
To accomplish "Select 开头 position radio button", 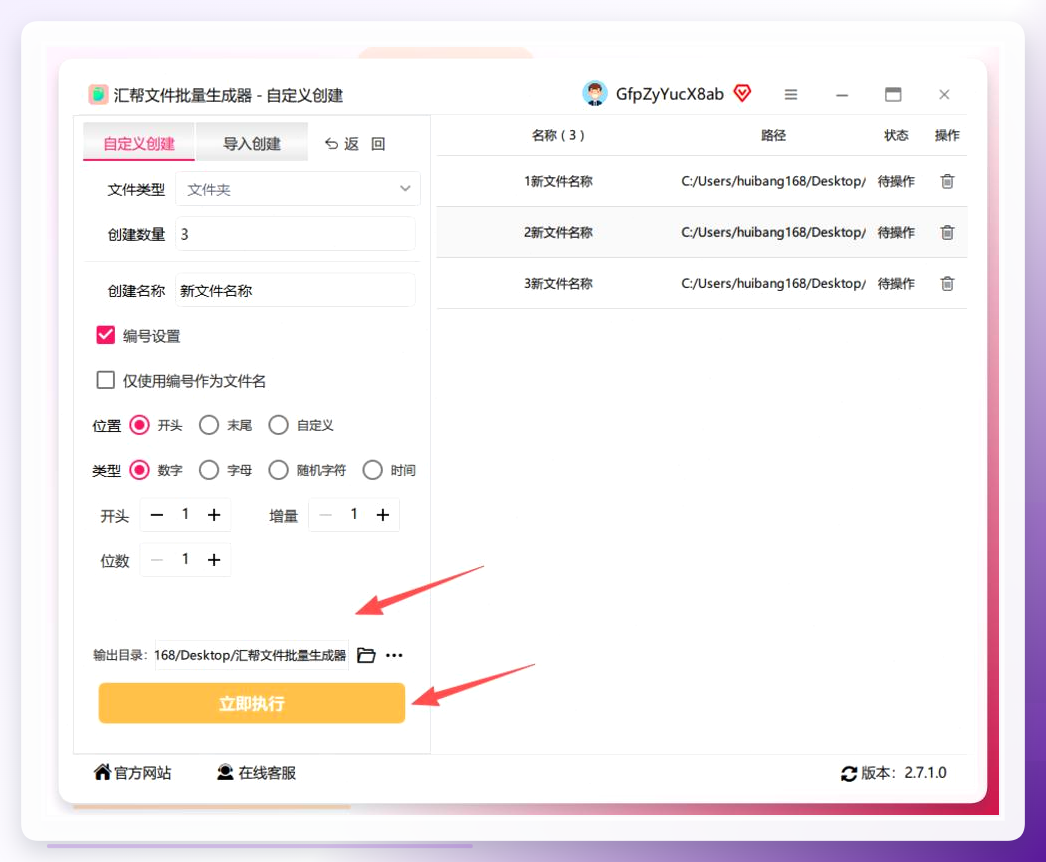I will coord(139,425).
